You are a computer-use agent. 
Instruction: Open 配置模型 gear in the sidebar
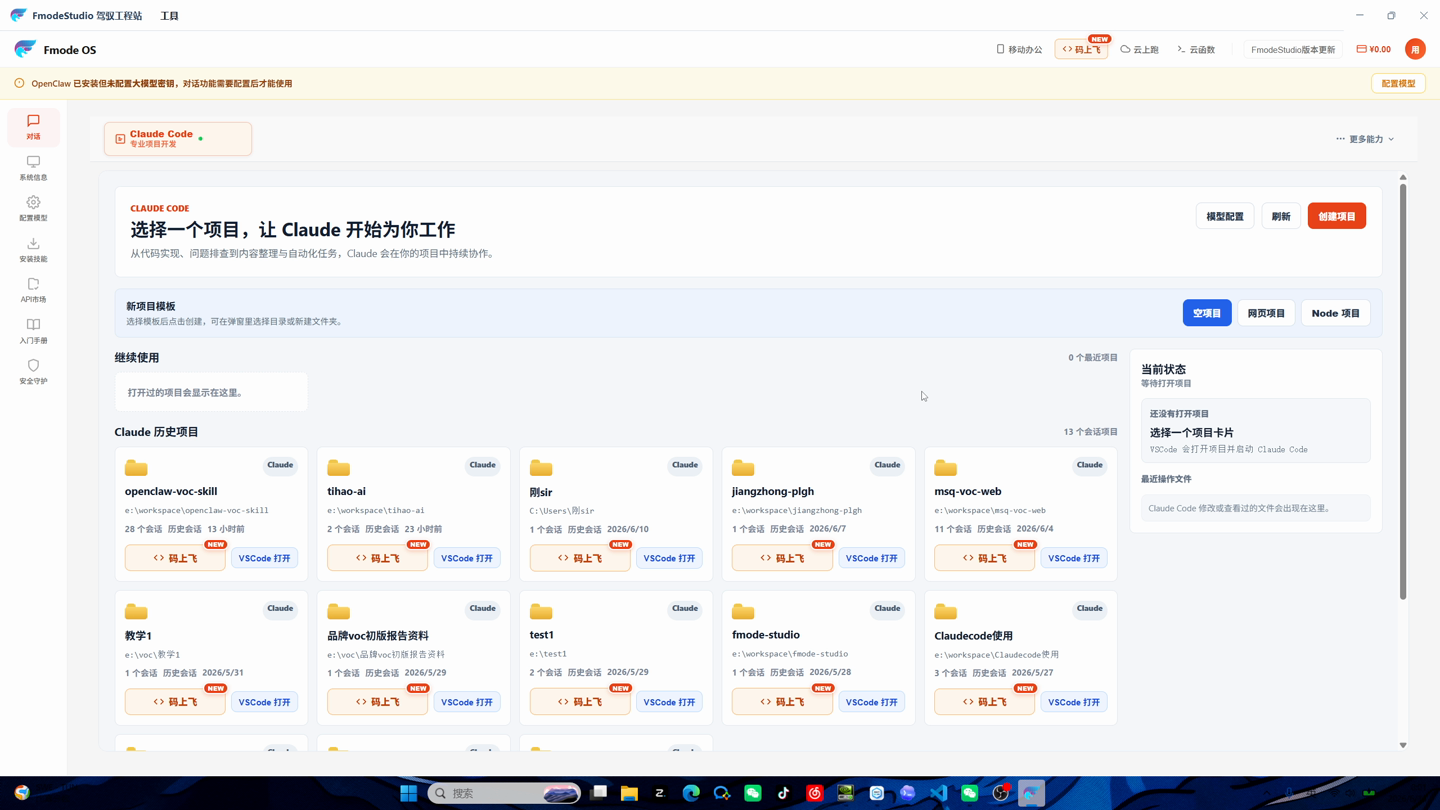pos(33,208)
